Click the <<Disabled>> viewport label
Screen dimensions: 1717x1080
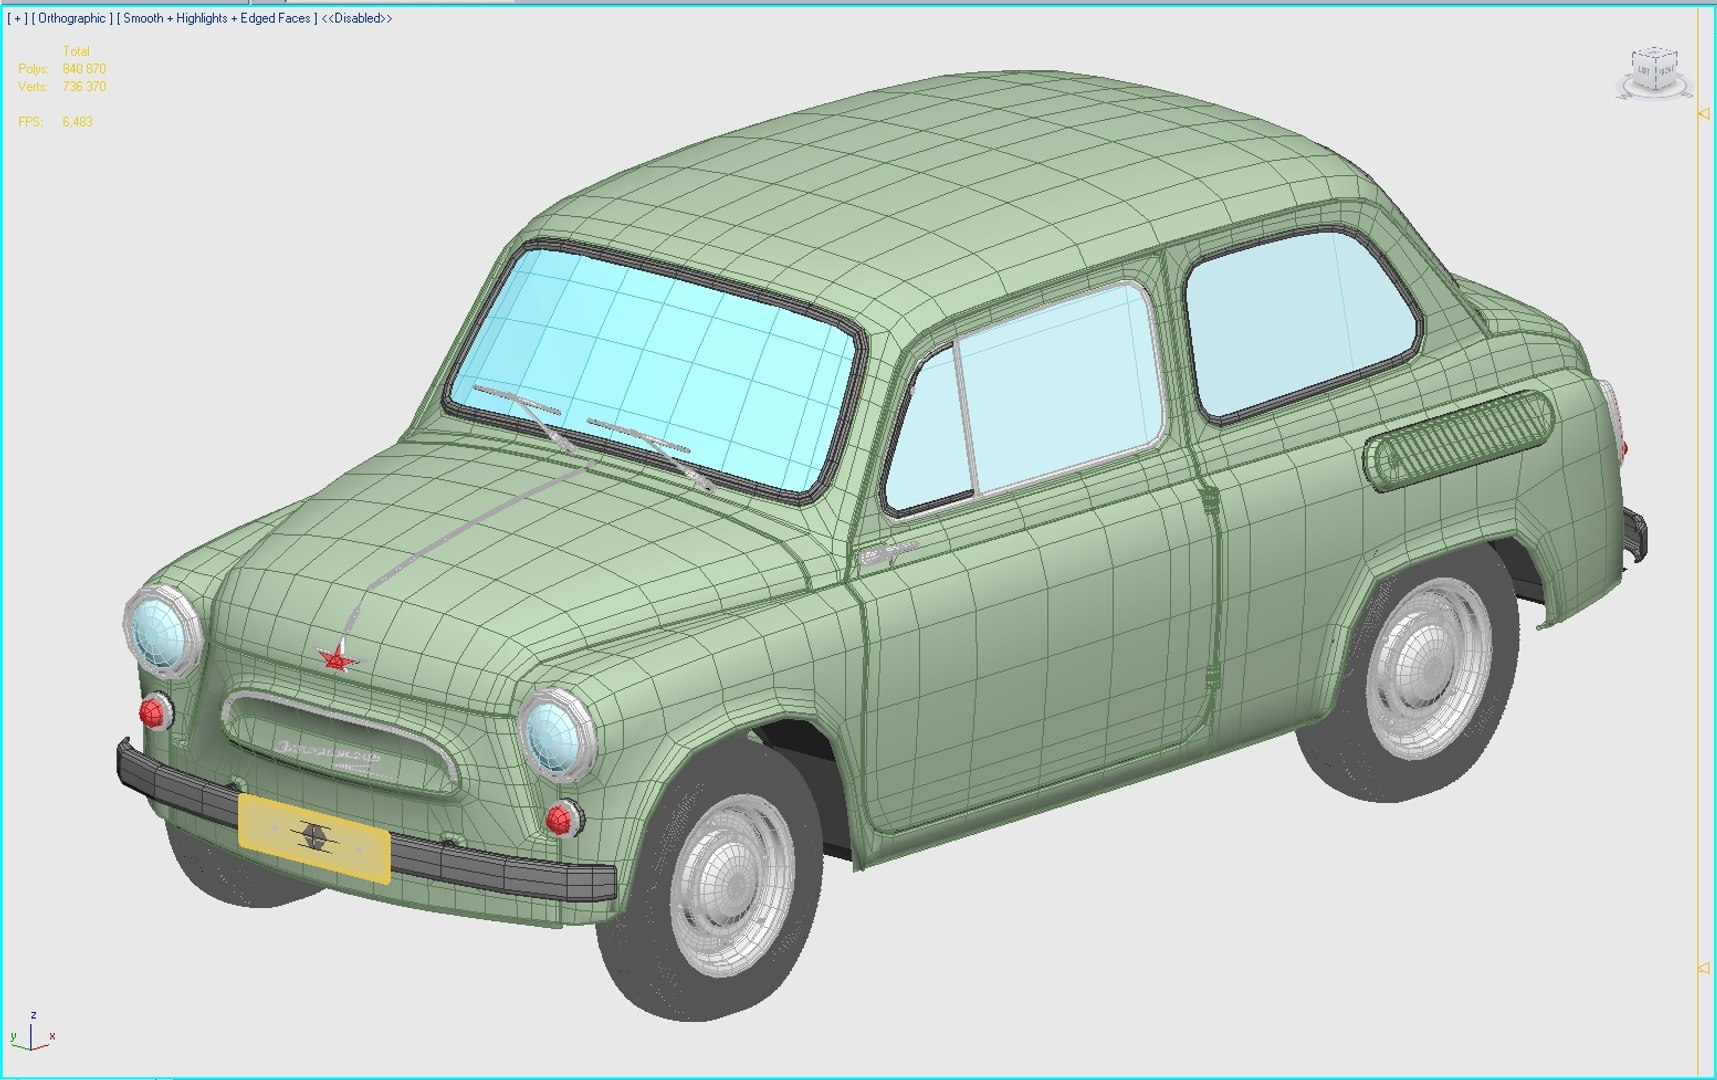[357, 18]
